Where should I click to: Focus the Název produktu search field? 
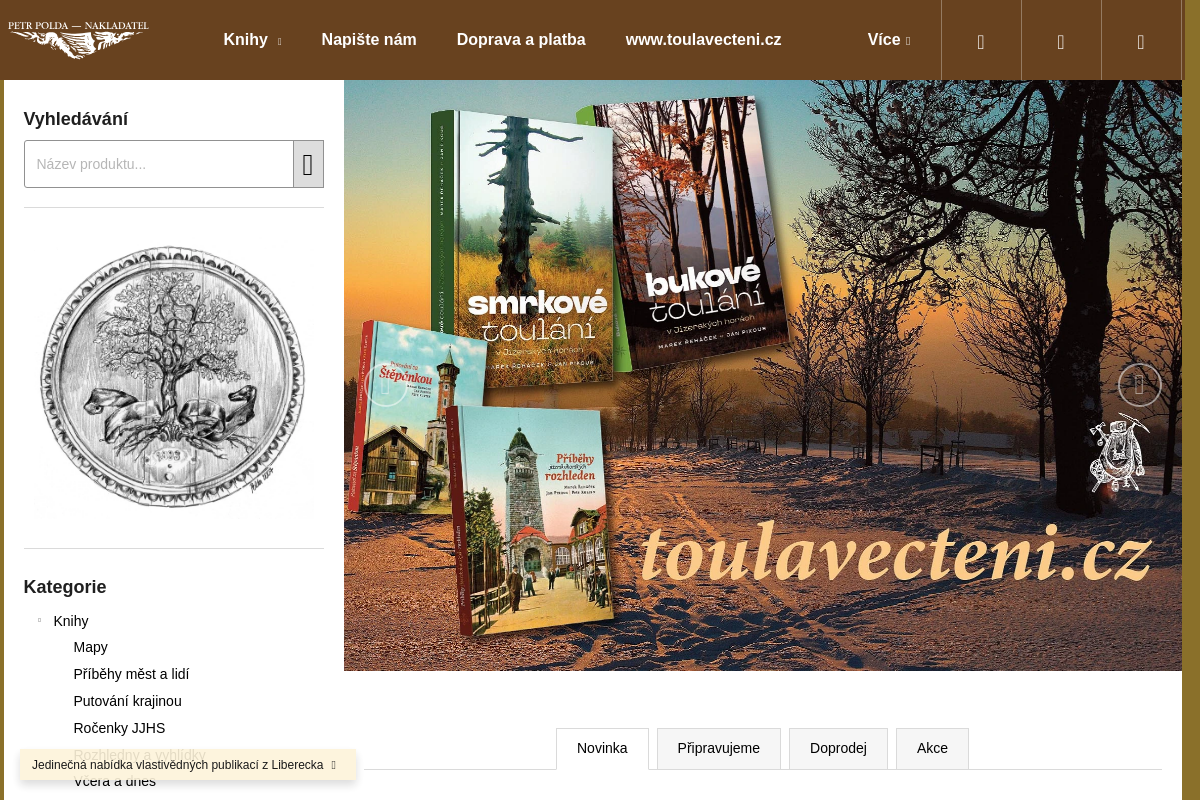pos(159,164)
